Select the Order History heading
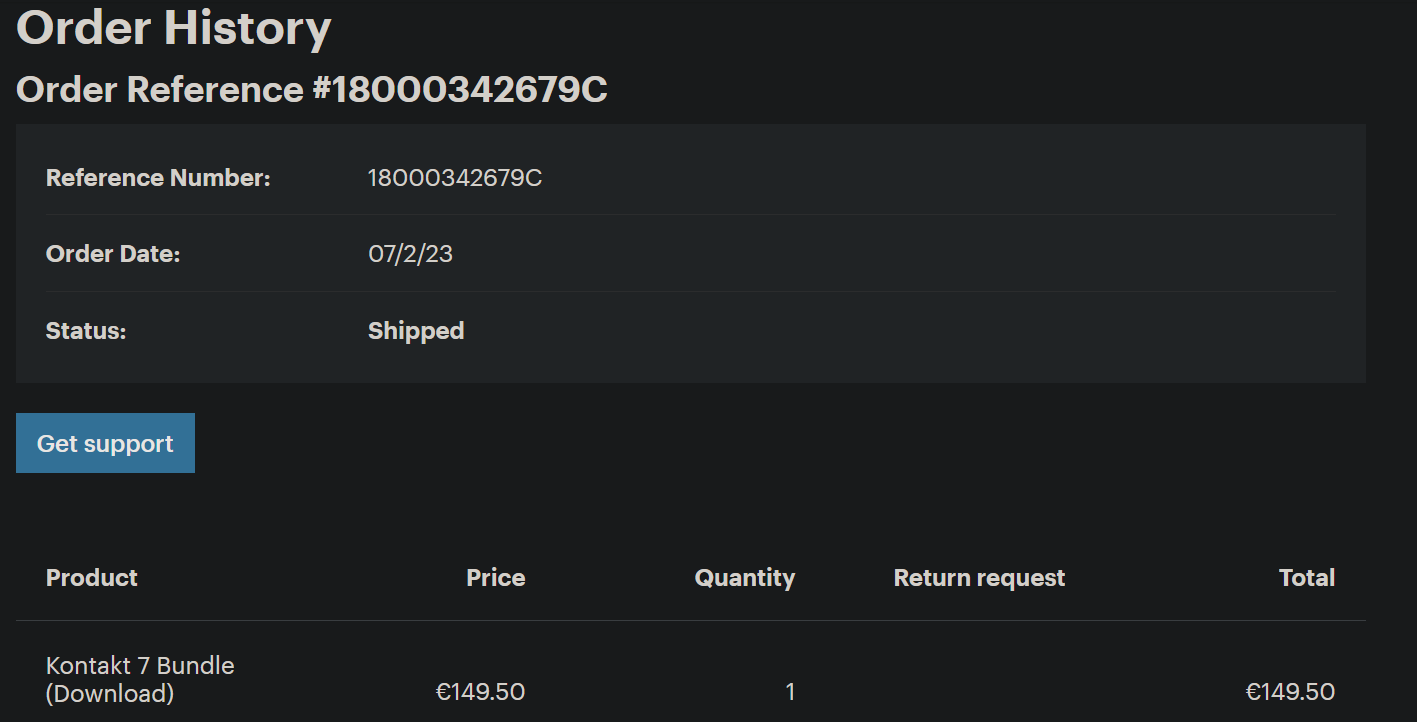 pos(173,28)
